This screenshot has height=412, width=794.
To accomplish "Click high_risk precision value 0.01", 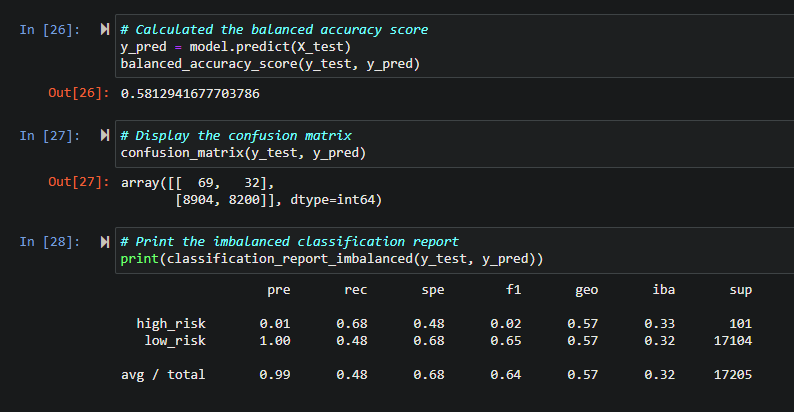I will point(275,324).
